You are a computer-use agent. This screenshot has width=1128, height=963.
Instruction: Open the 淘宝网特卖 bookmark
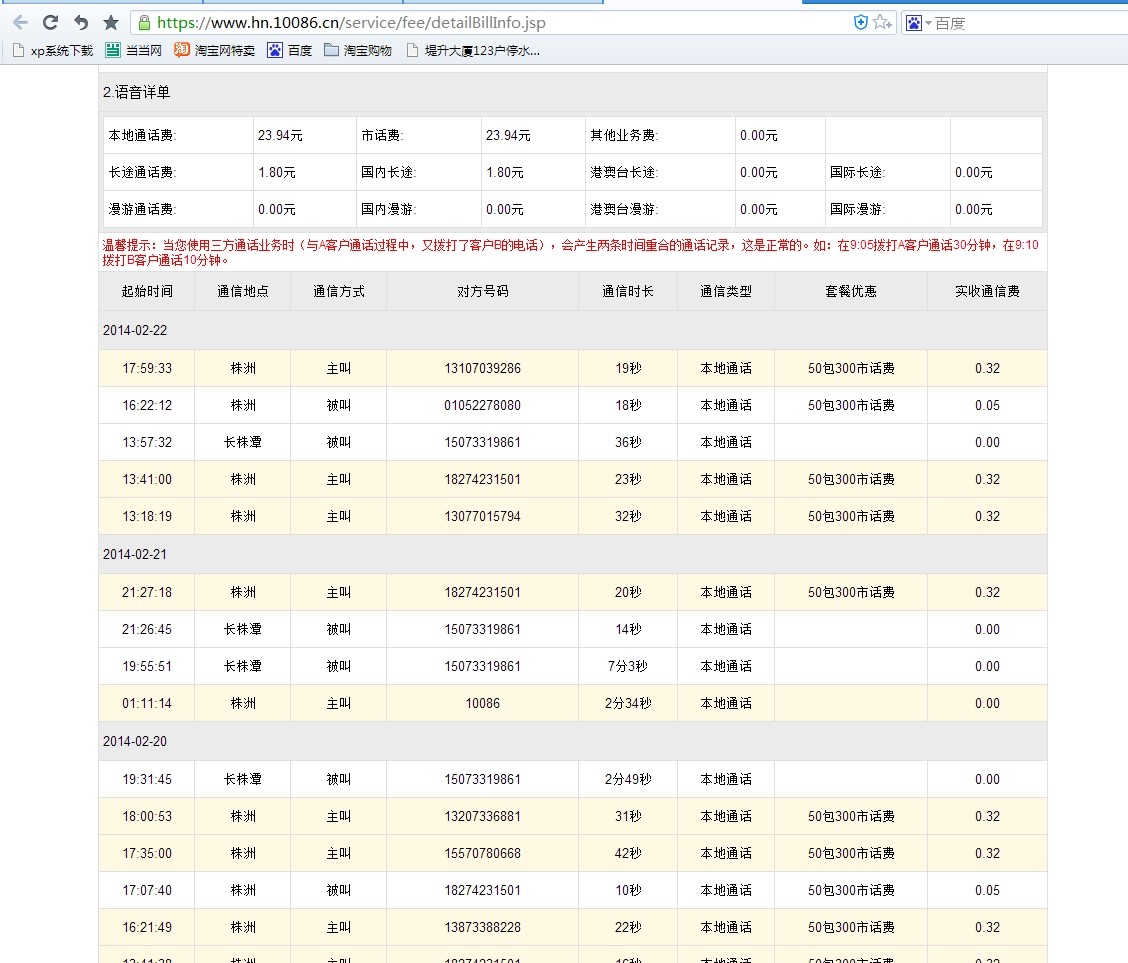[x=214, y=50]
